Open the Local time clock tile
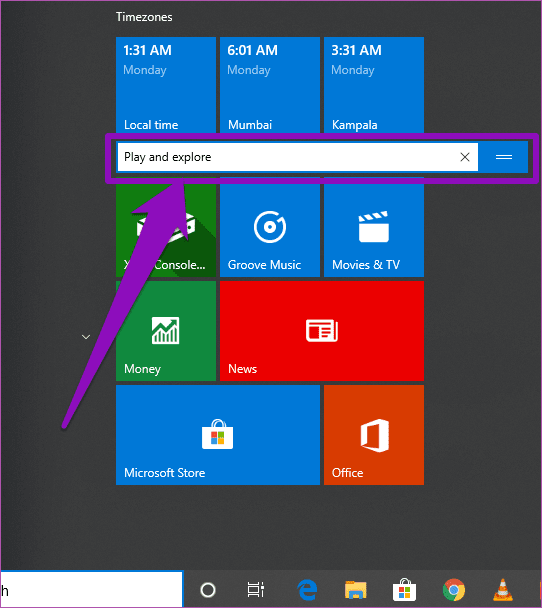Screen dimensions: 542x608 pyautogui.click(x=166, y=85)
